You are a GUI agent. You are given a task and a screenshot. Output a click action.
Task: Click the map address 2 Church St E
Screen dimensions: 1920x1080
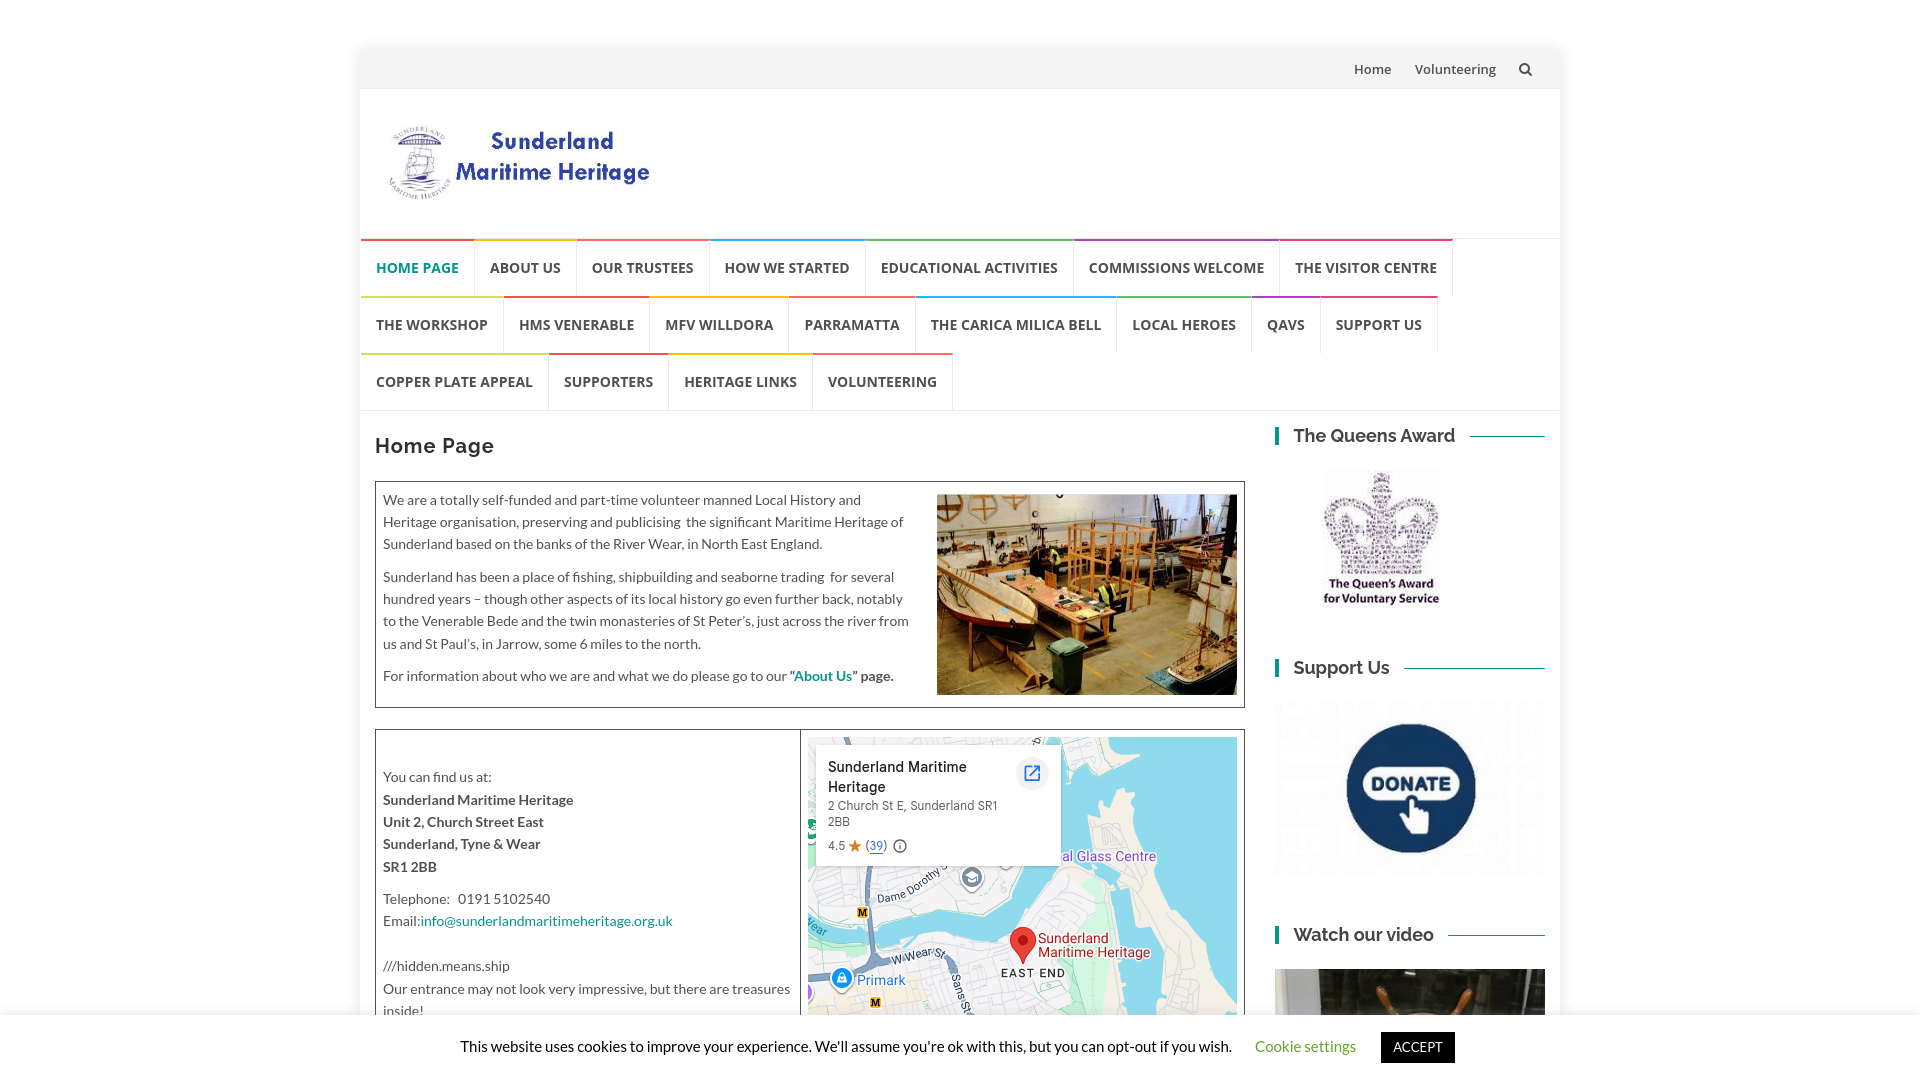(912, 814)
